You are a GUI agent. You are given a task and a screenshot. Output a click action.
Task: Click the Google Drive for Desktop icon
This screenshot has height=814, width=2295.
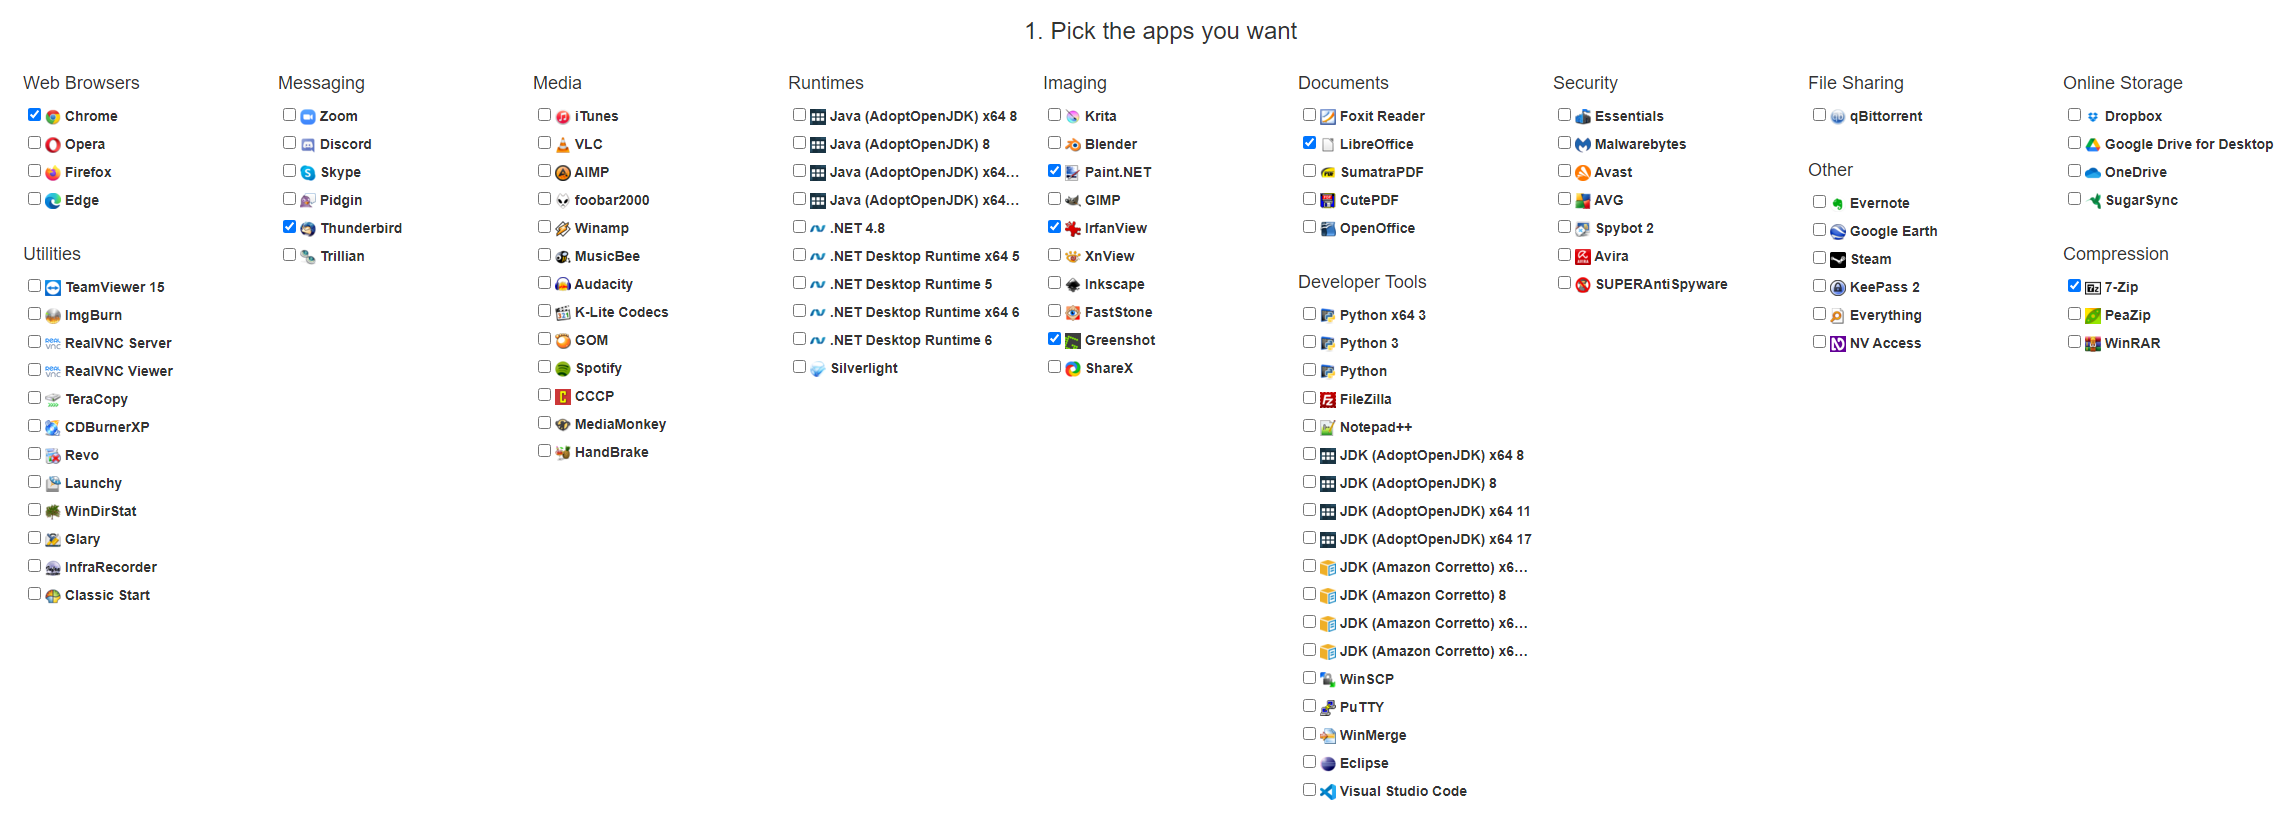tap(2093, 145)
